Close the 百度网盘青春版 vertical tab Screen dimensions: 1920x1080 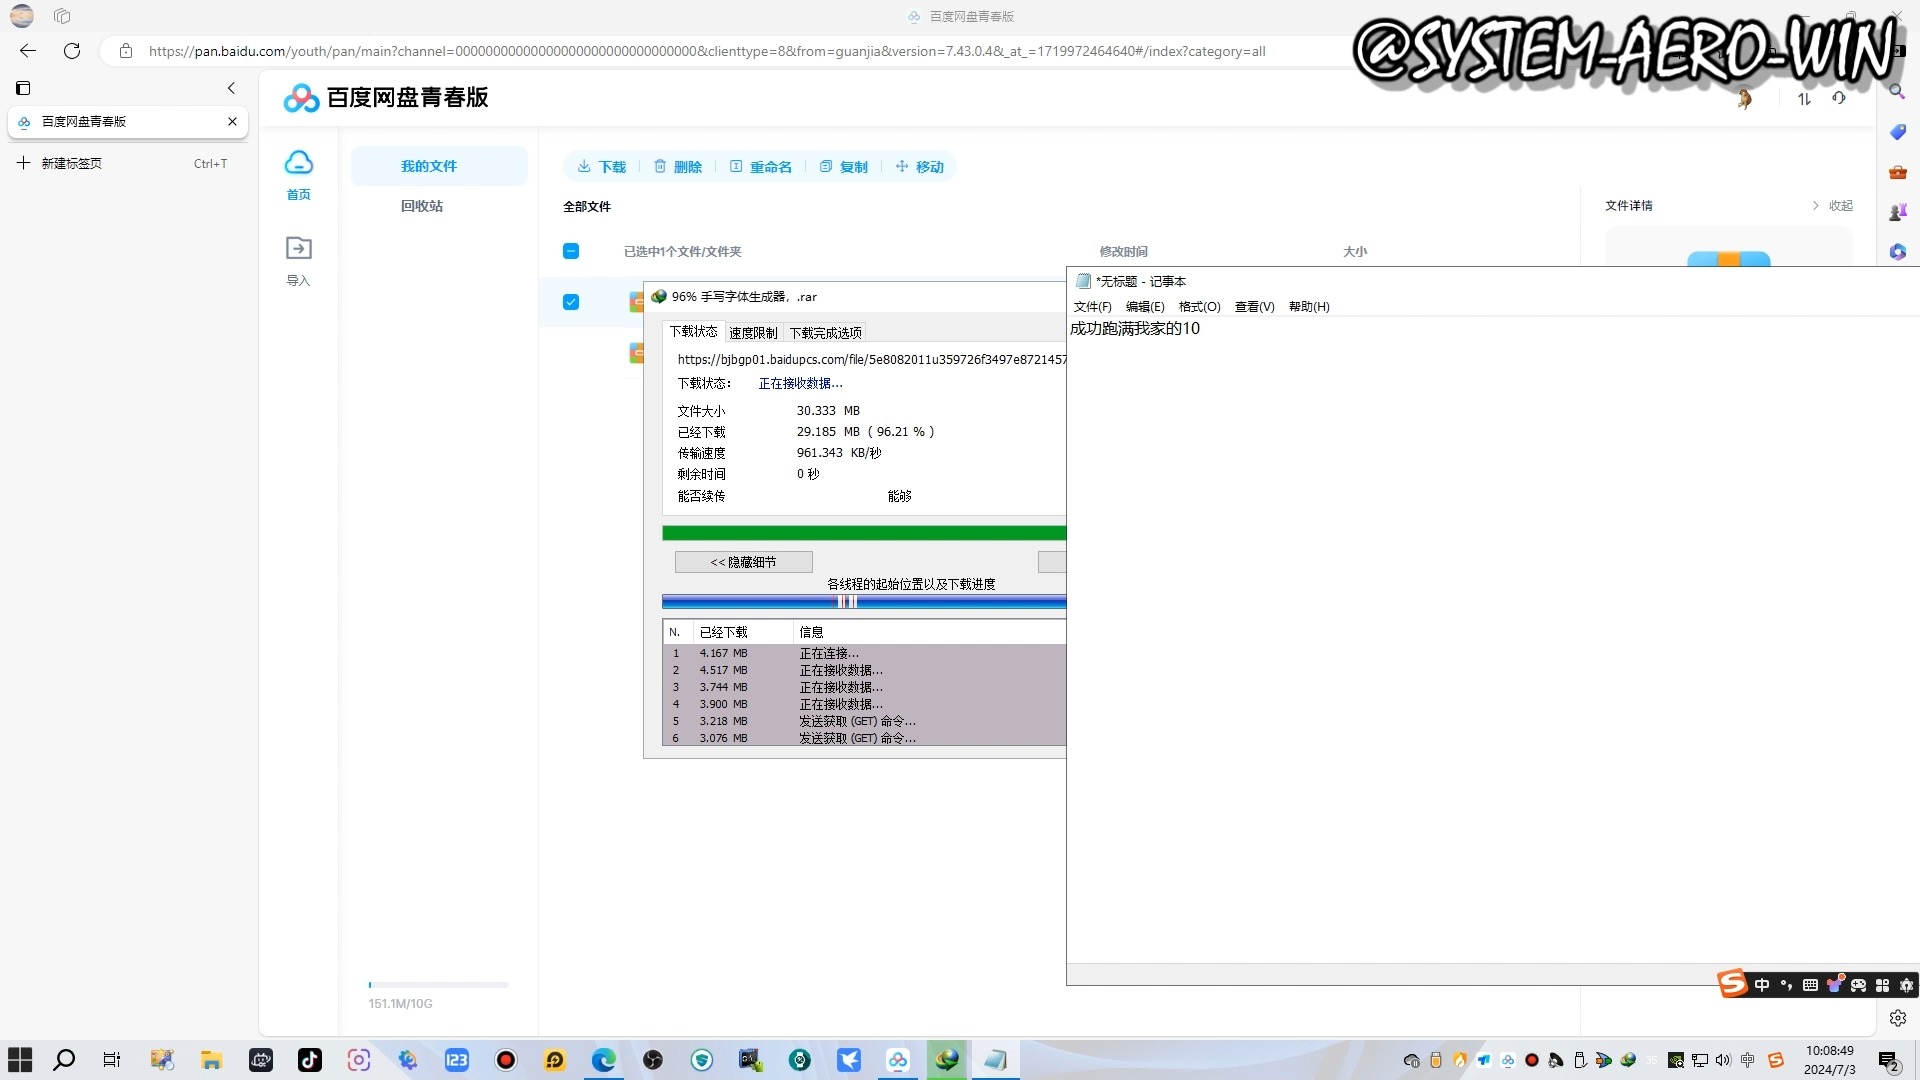tap(232, 121)
